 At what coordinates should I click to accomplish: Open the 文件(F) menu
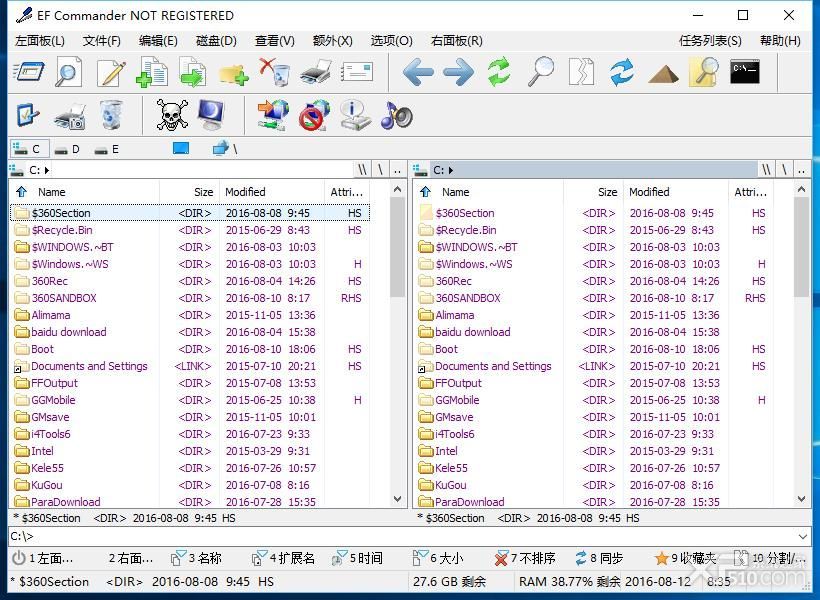(x=101, y=41)
